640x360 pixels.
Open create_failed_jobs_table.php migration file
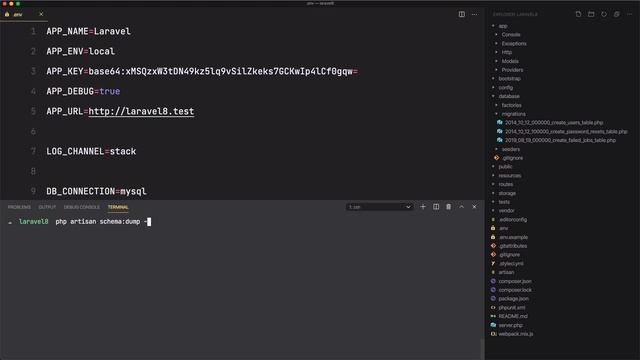pyautogui.click(x=560, y=140)
